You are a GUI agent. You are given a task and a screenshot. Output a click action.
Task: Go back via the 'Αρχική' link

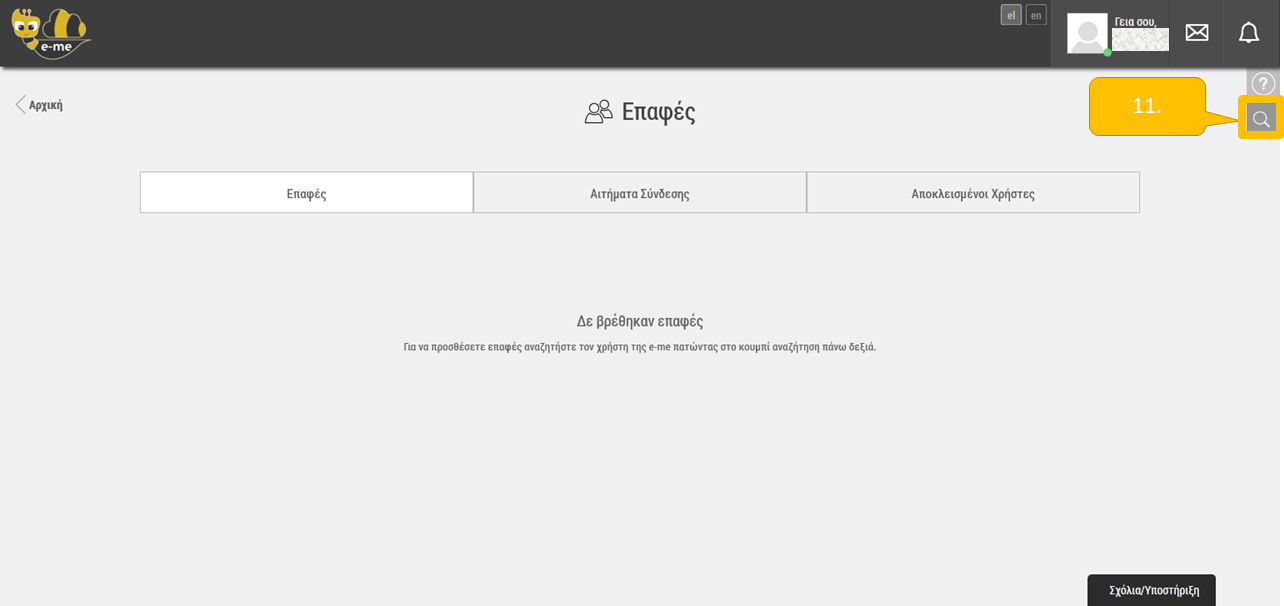coord(46,105)
